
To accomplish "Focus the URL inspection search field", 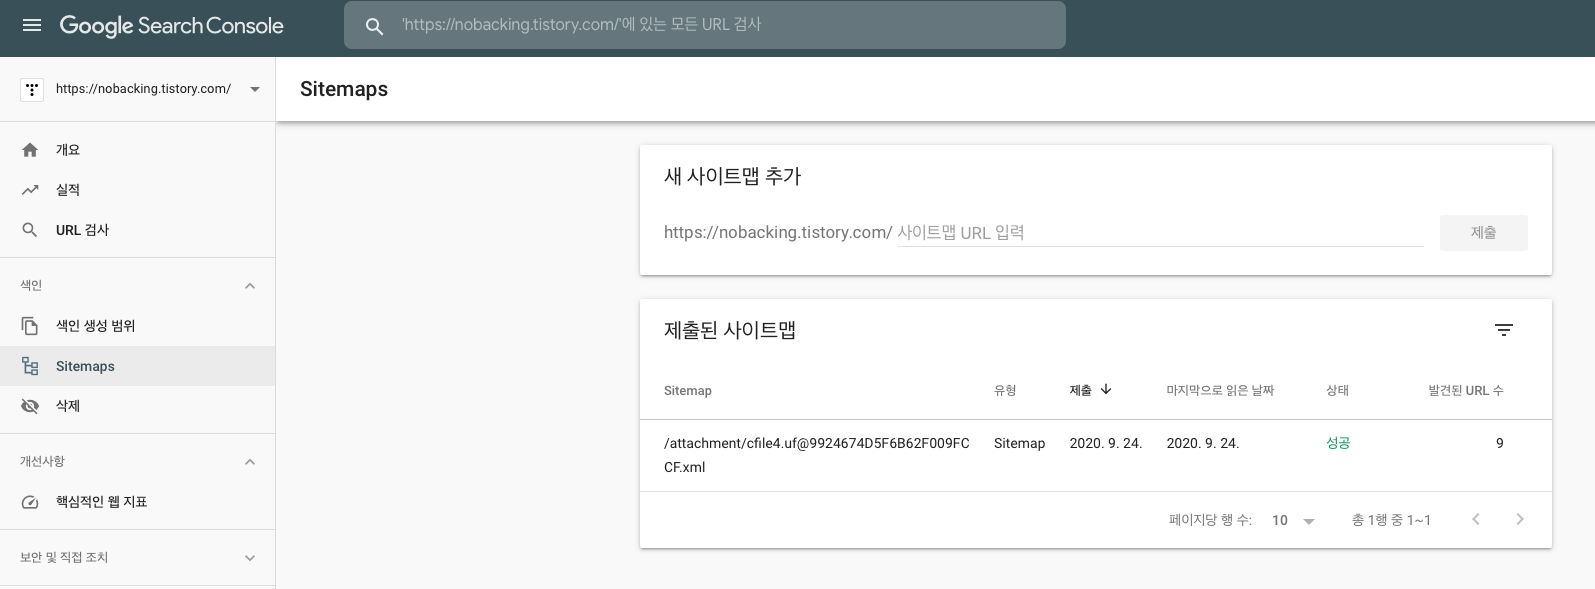I will click(705, 25).
